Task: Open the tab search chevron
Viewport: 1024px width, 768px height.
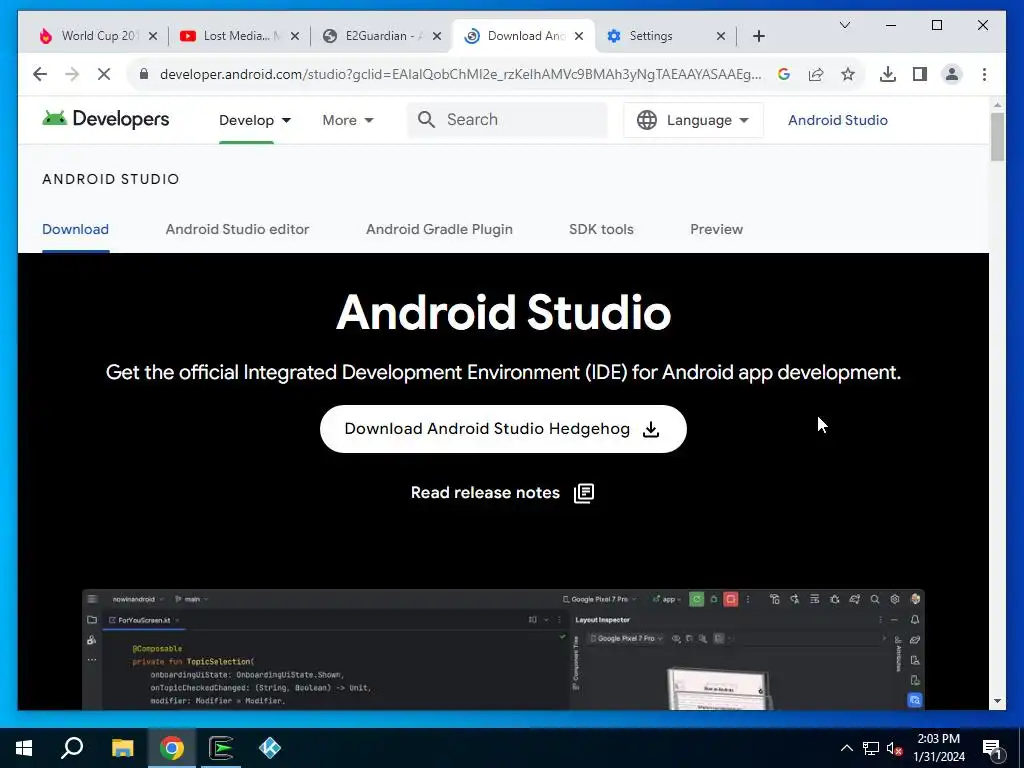Action: coord(844,25)
